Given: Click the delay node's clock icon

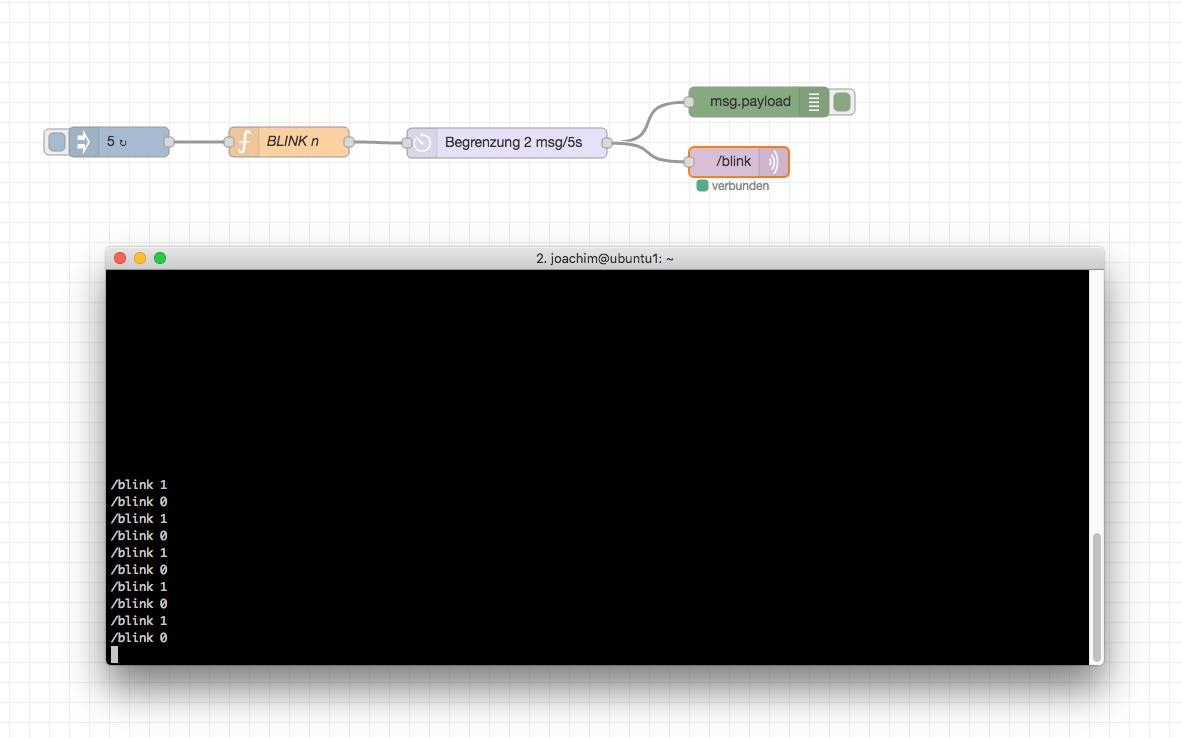Looking at the screenshot, I should click(x=422, y=143).
